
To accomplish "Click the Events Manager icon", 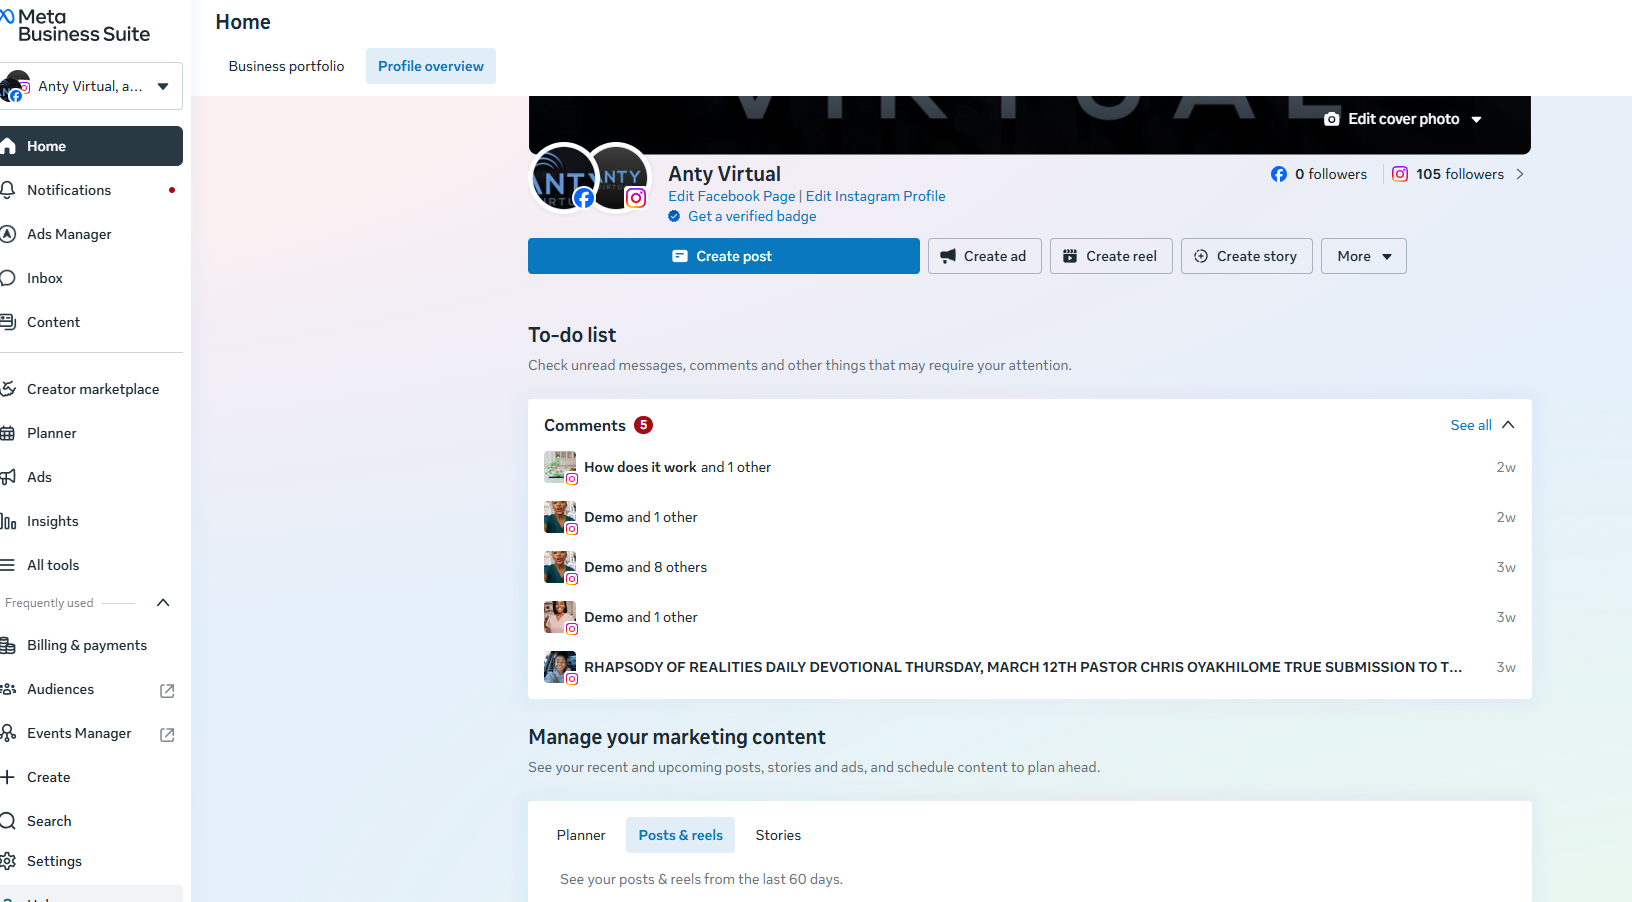I will pyautogui.click(x=8, y=733).
